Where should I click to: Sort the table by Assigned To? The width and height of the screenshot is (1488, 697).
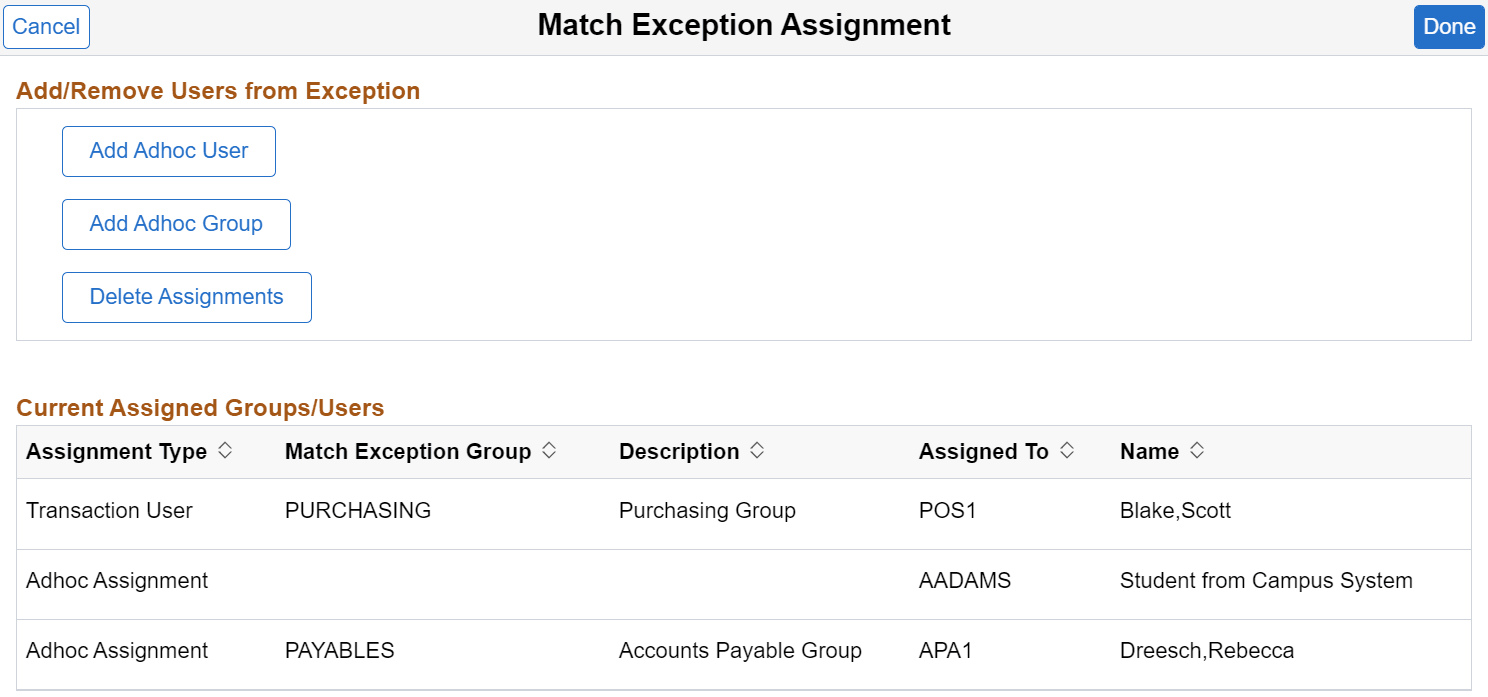[981, 451]
